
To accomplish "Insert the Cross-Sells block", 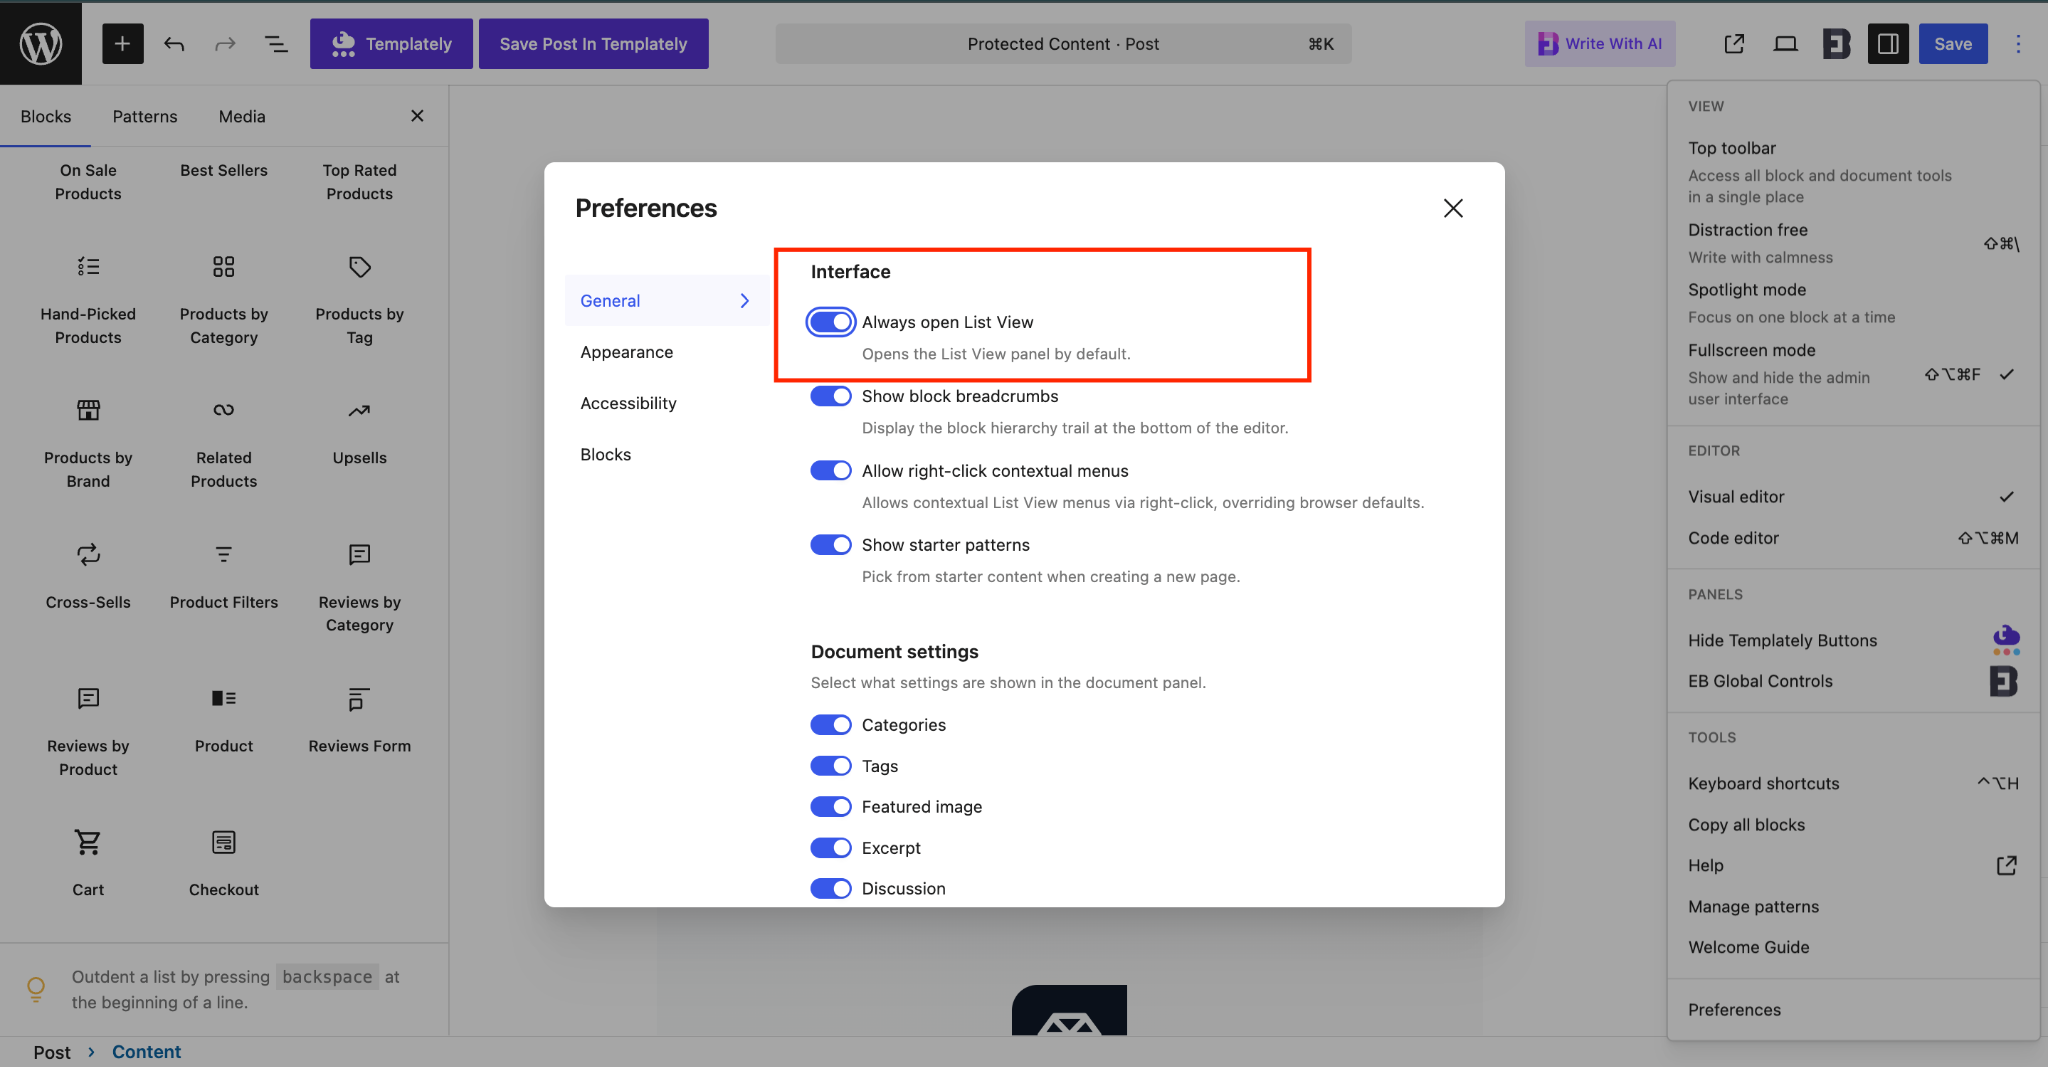I will coord(88,576).
